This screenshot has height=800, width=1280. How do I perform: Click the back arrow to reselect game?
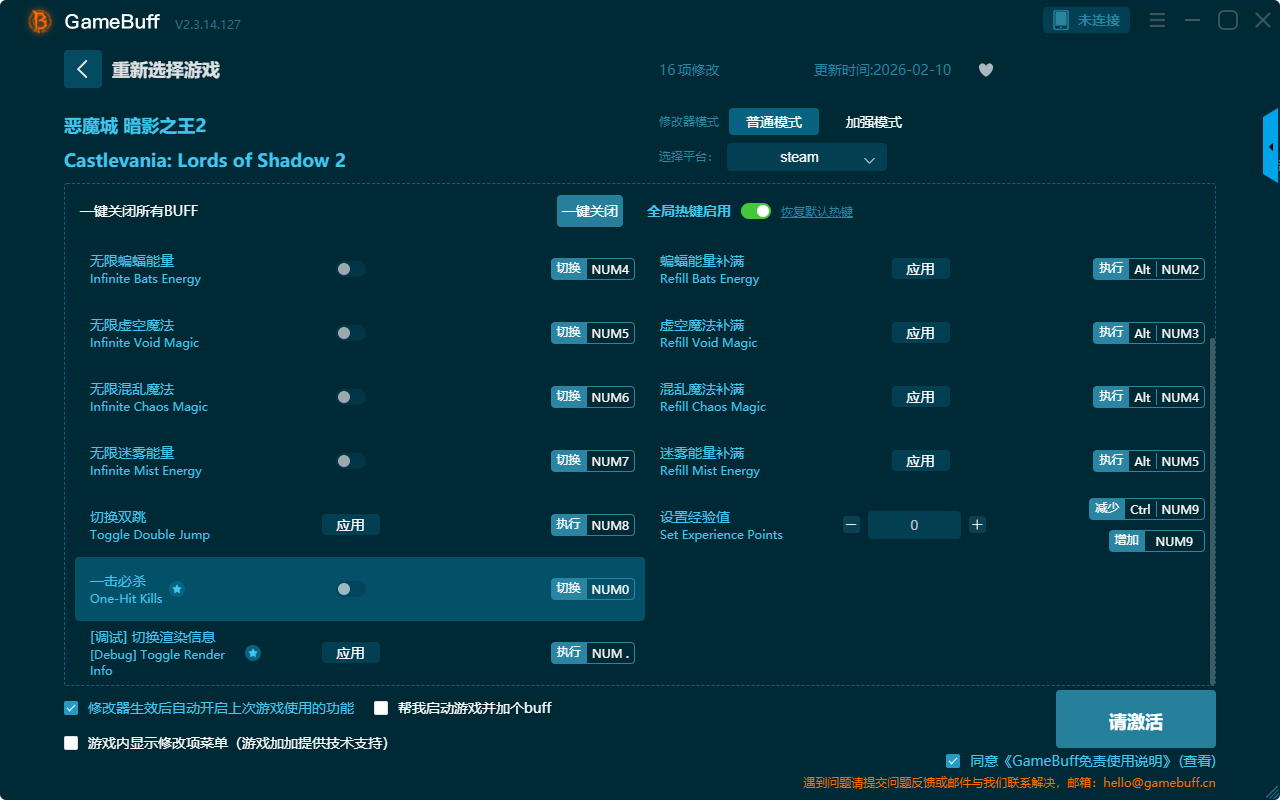coord(82,69)
